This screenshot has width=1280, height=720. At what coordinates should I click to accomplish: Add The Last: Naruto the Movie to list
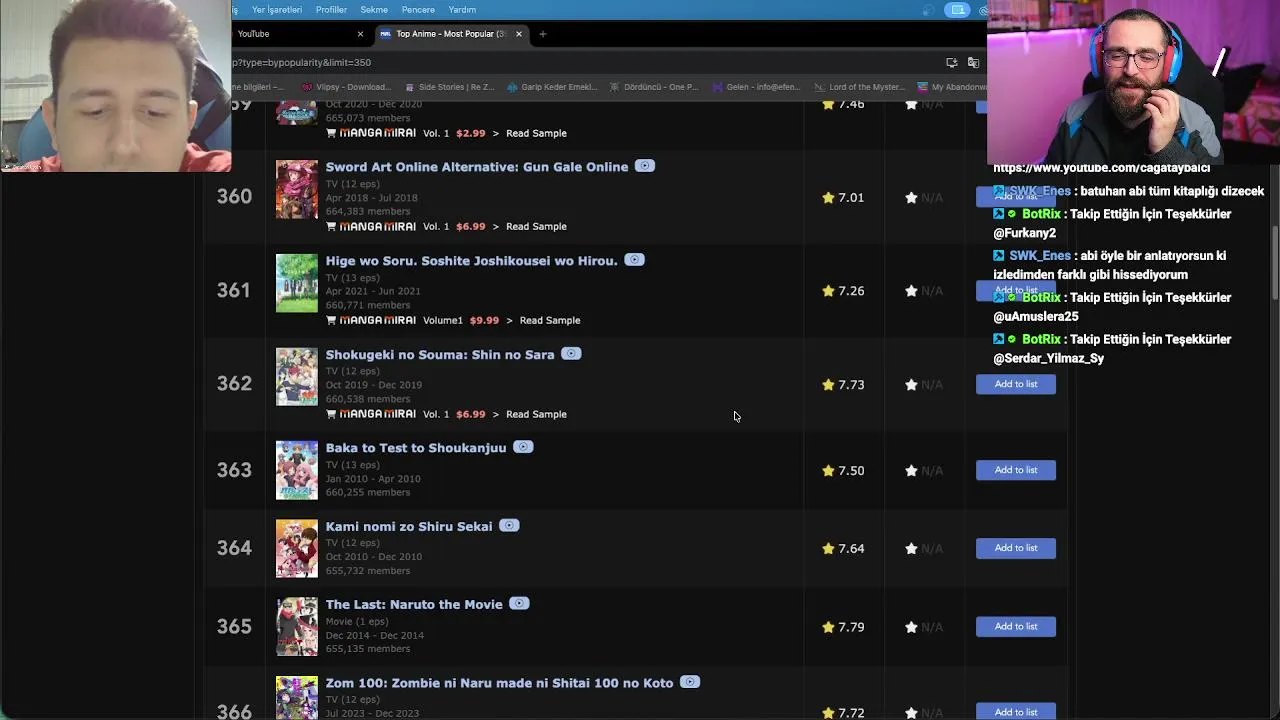click(1016, 626)
